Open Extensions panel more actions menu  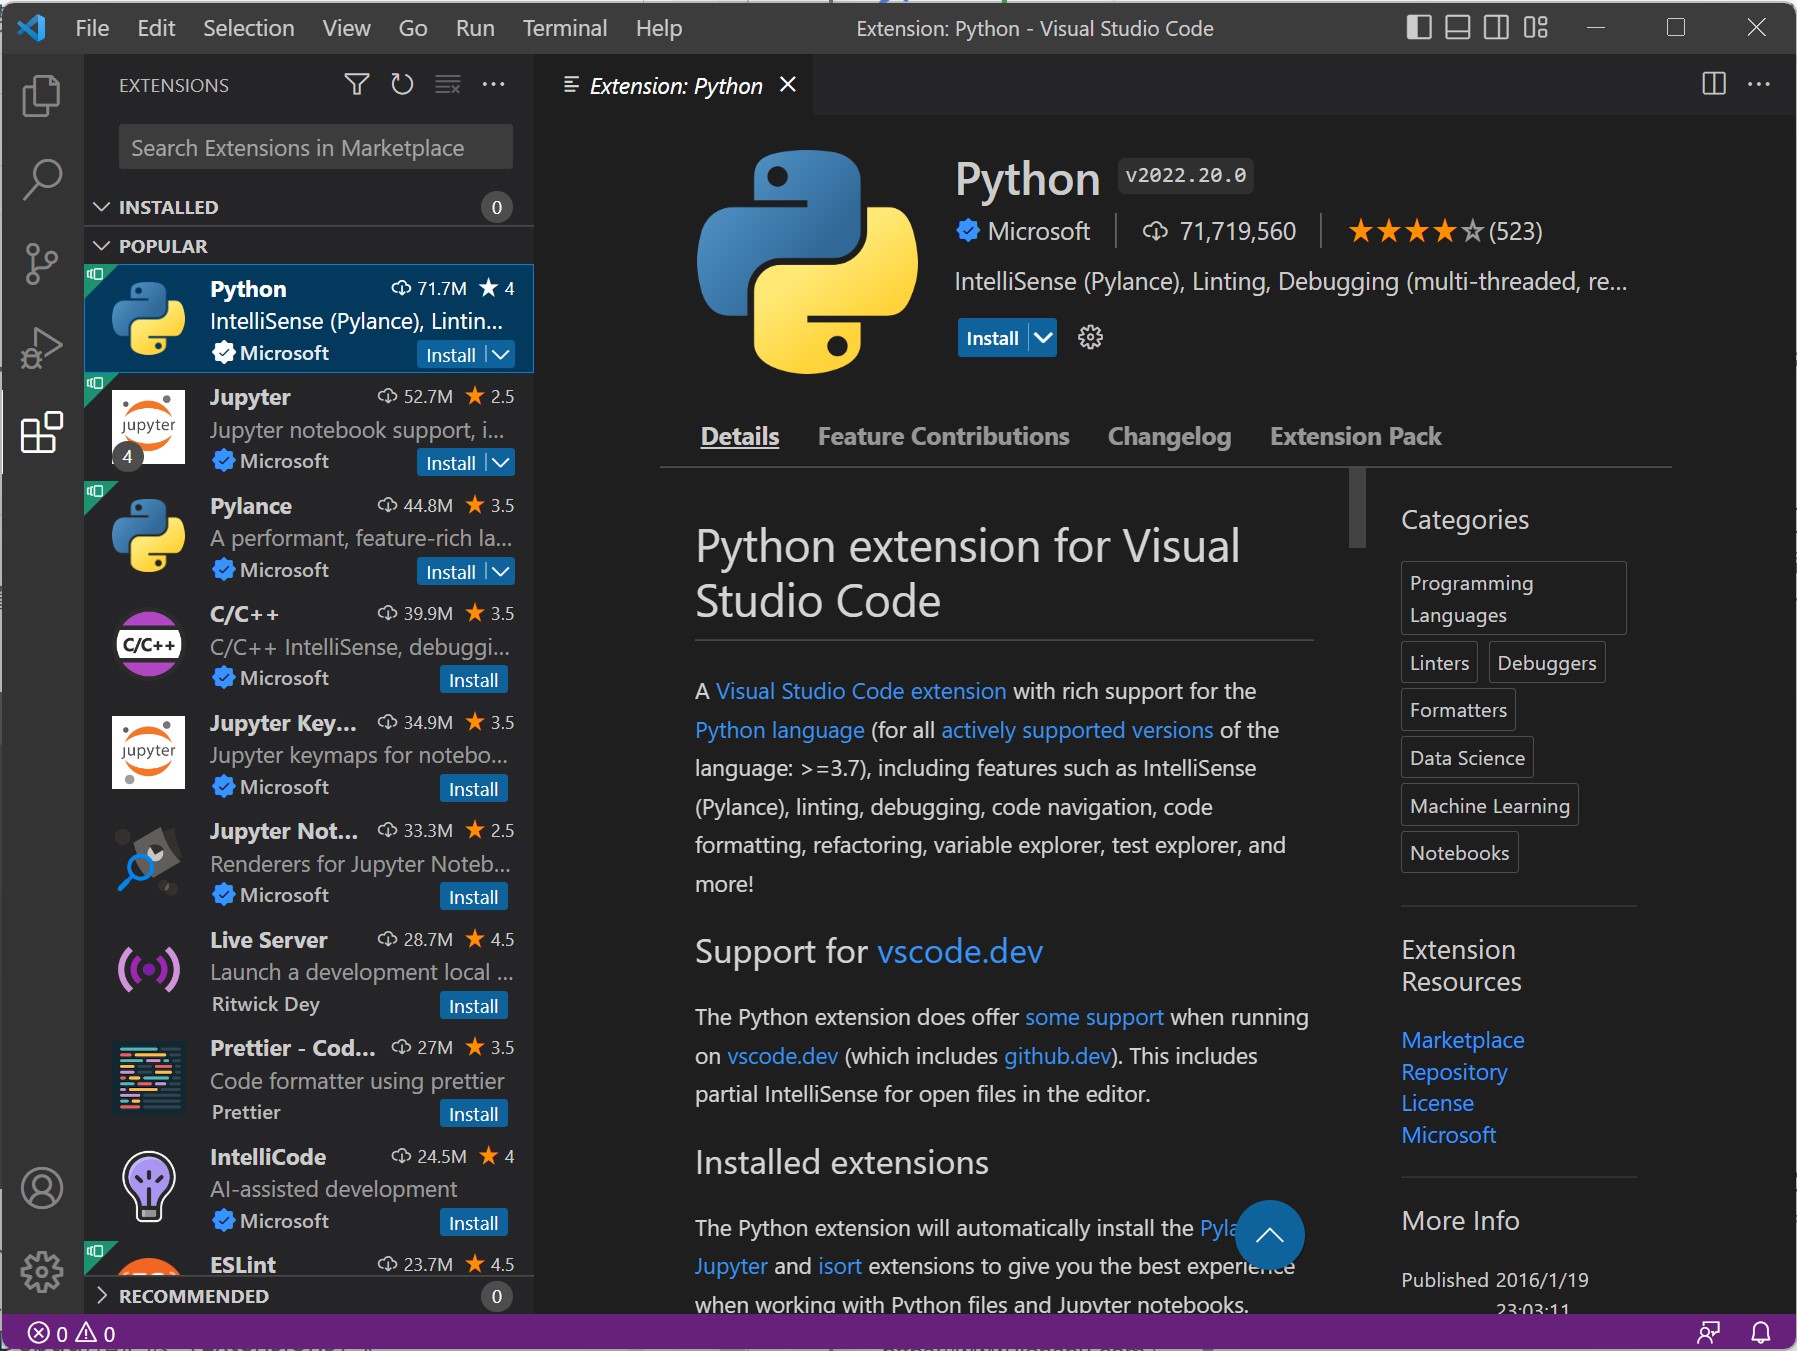click(493, 85)
